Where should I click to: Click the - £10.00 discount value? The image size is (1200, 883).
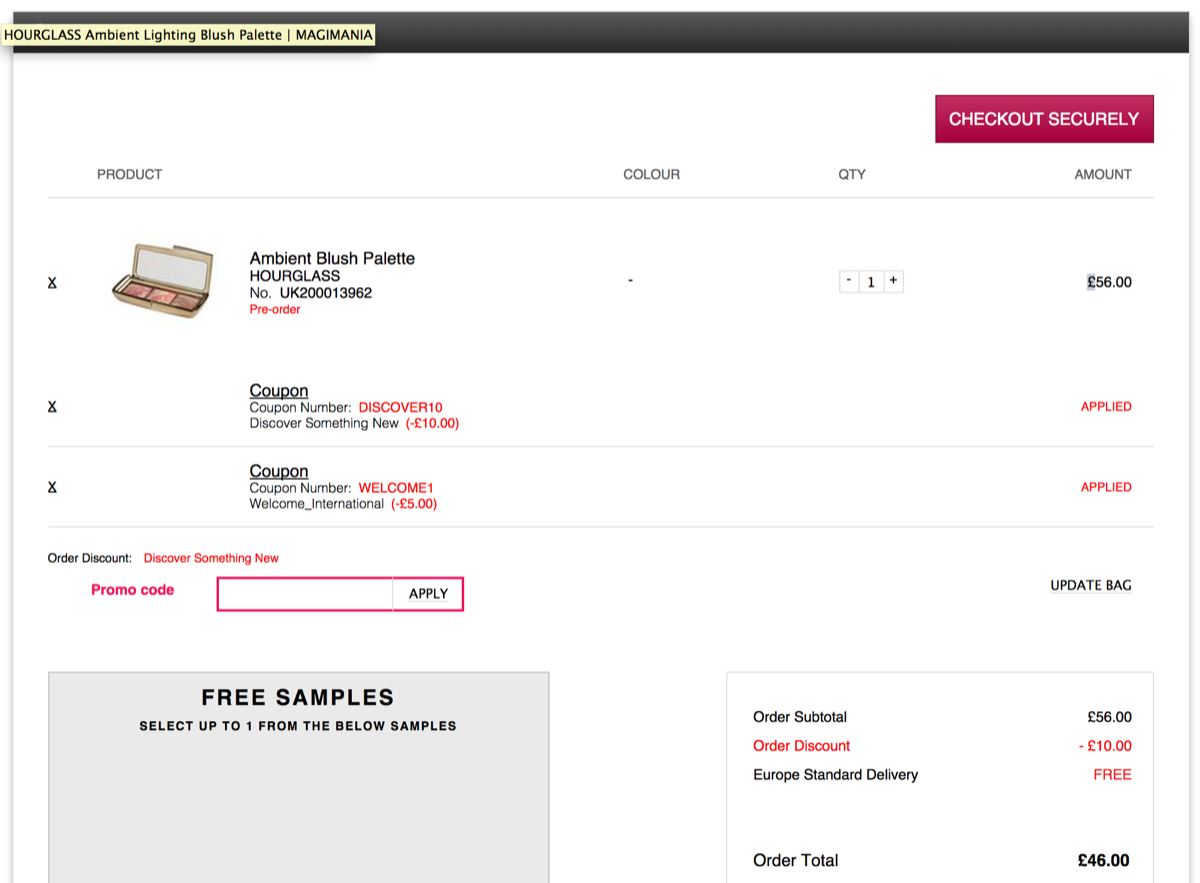coord(1105,746)
